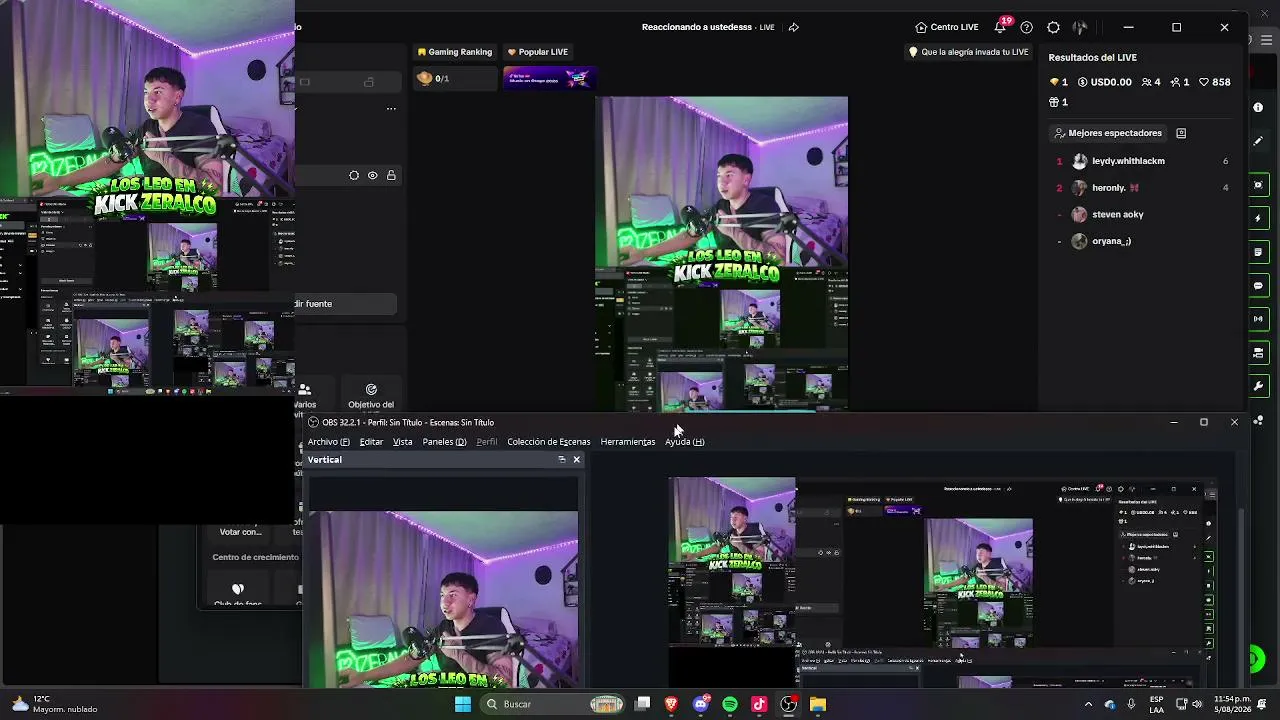Click the broadcast signal sidebar icon

pos(1258,319)
